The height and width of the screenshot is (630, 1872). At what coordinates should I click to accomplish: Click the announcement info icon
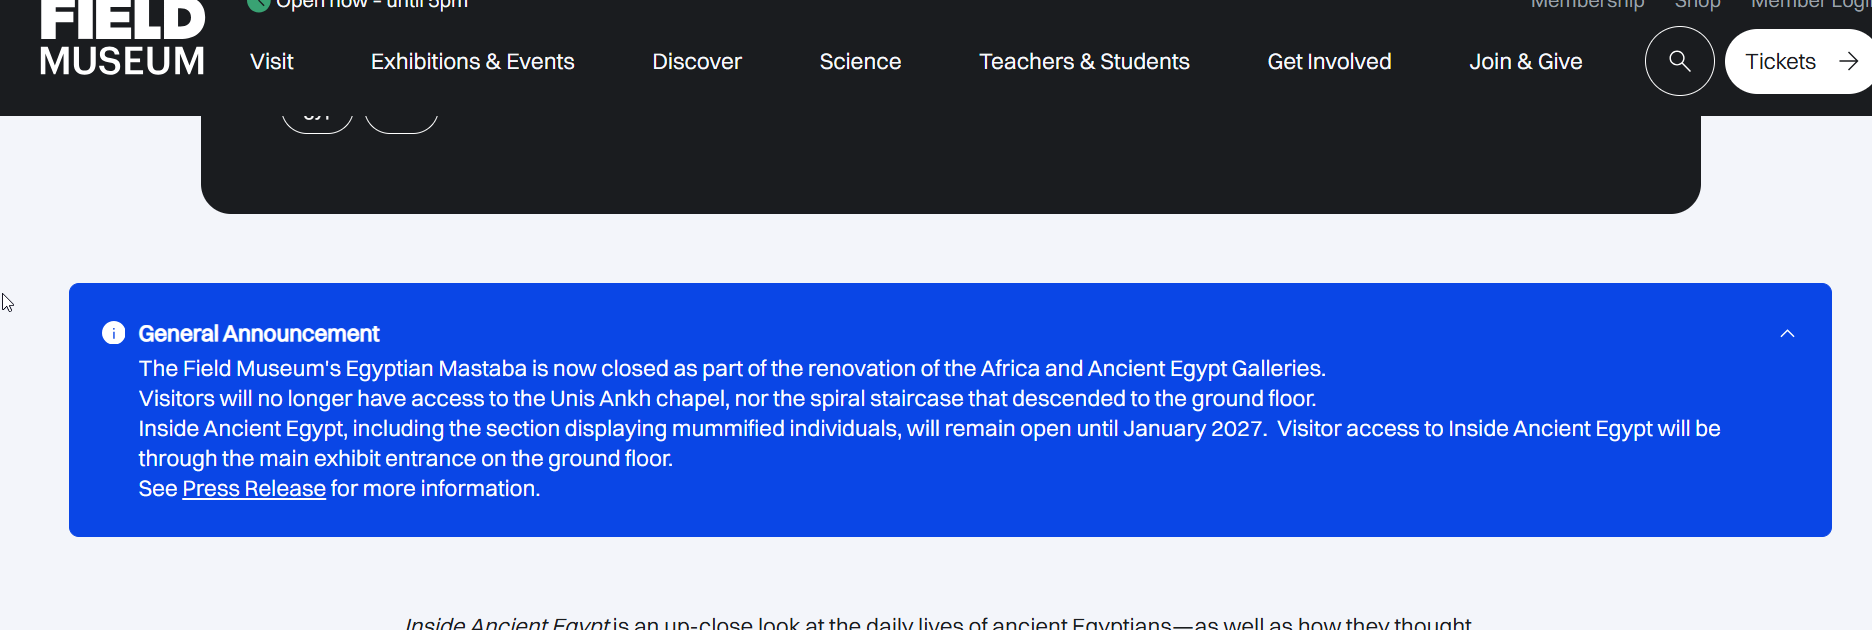coord(114,333)
